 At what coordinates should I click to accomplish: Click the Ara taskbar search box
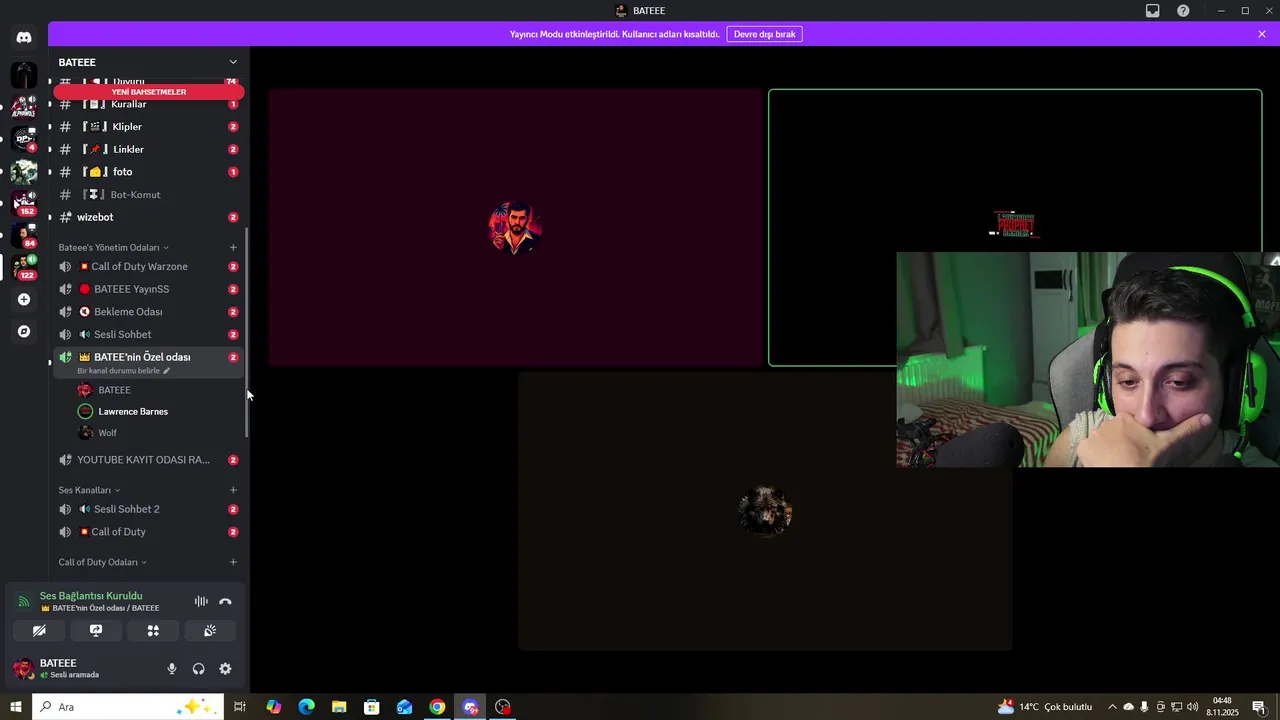coord(128,707)
